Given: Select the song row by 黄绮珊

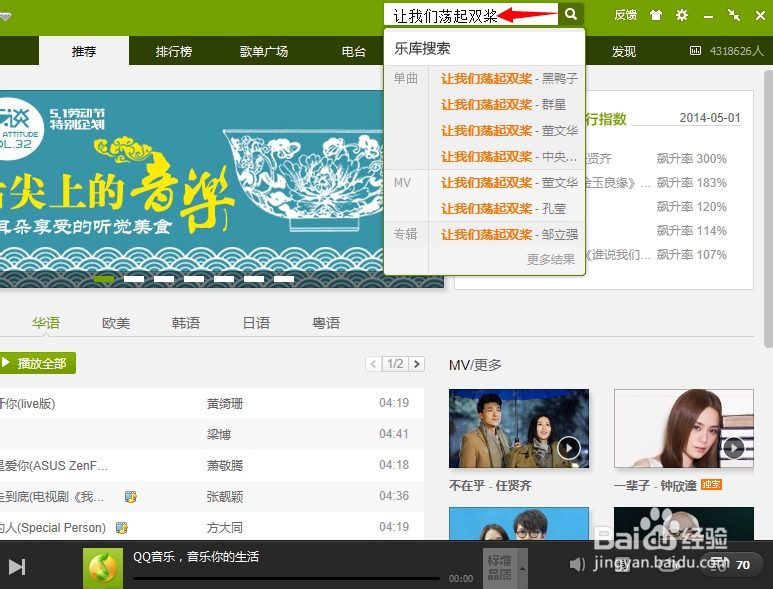Looking at the screenshot, I should pyautogui.click(x=212, y=404).
